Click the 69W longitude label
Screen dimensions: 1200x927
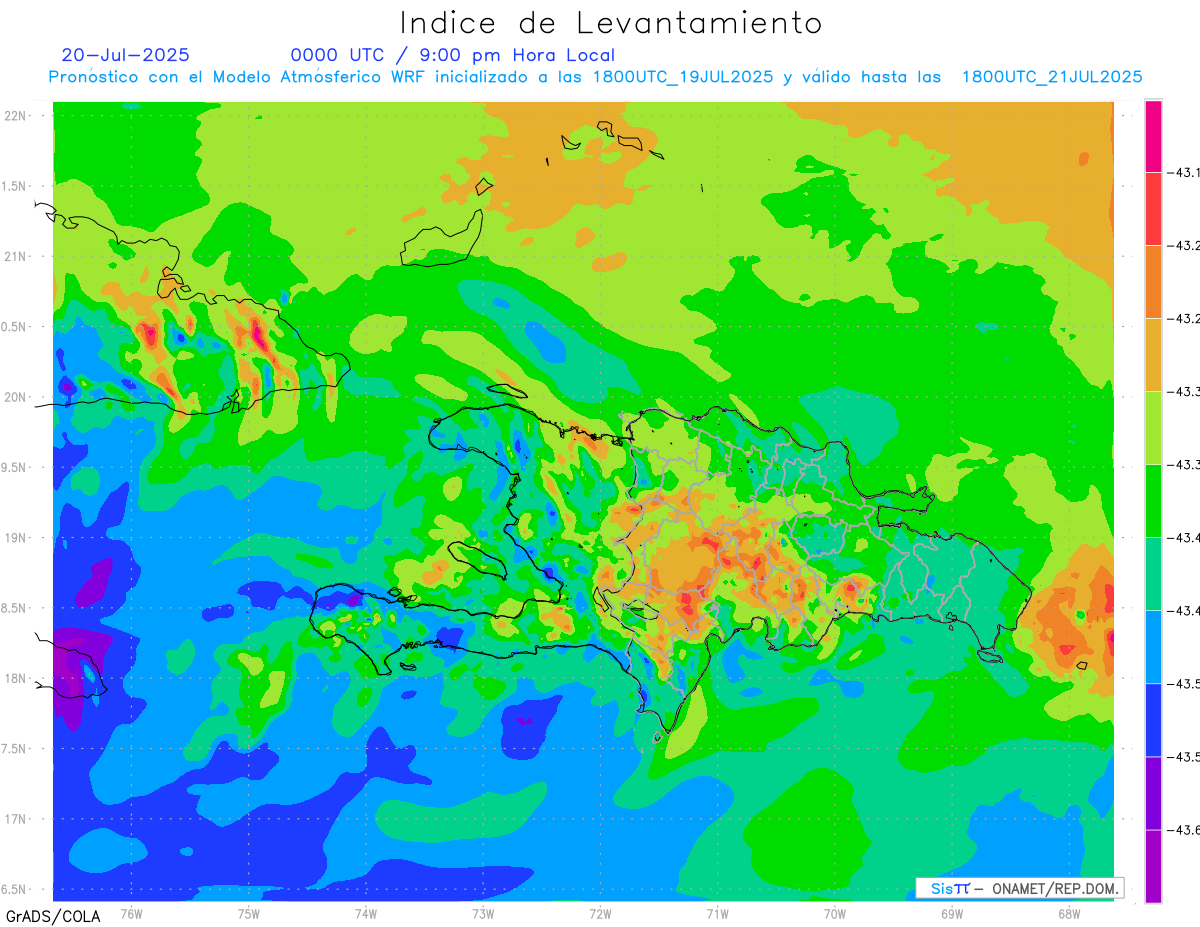[952, 913]
